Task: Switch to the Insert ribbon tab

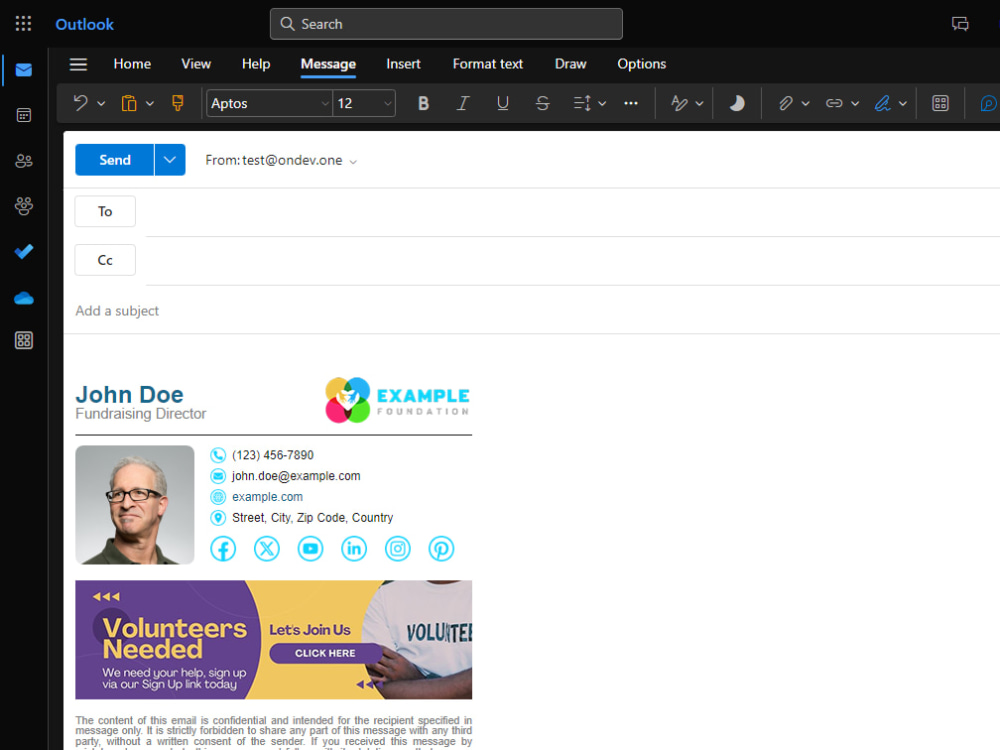Action: tap(403, 64)
